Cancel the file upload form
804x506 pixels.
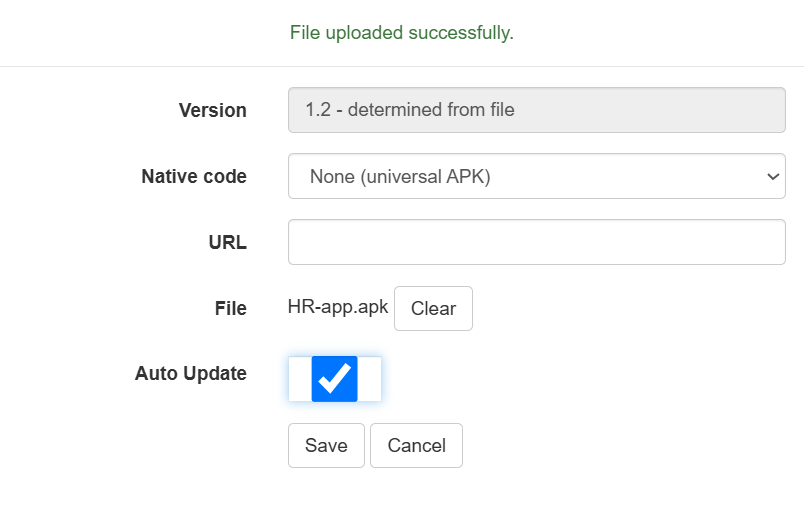point(416,446)
